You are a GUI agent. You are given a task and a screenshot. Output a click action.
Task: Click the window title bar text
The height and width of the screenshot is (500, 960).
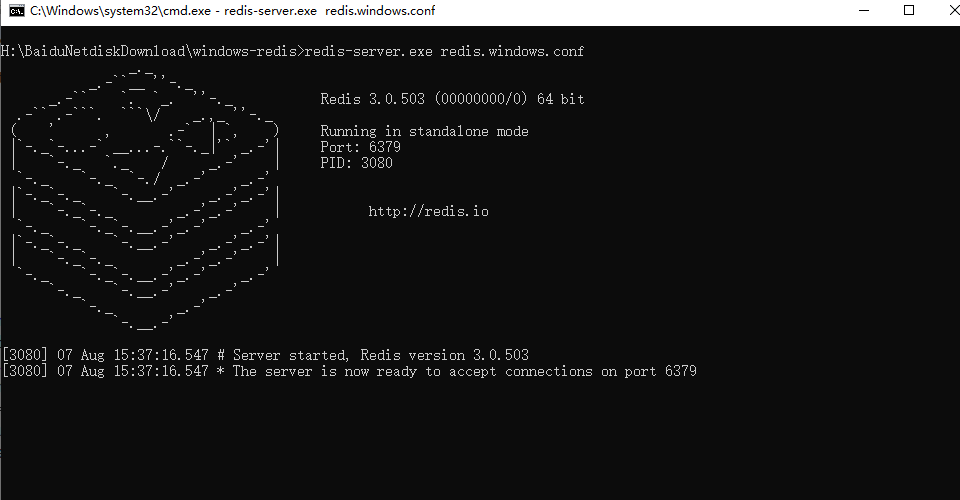(233, 10)
